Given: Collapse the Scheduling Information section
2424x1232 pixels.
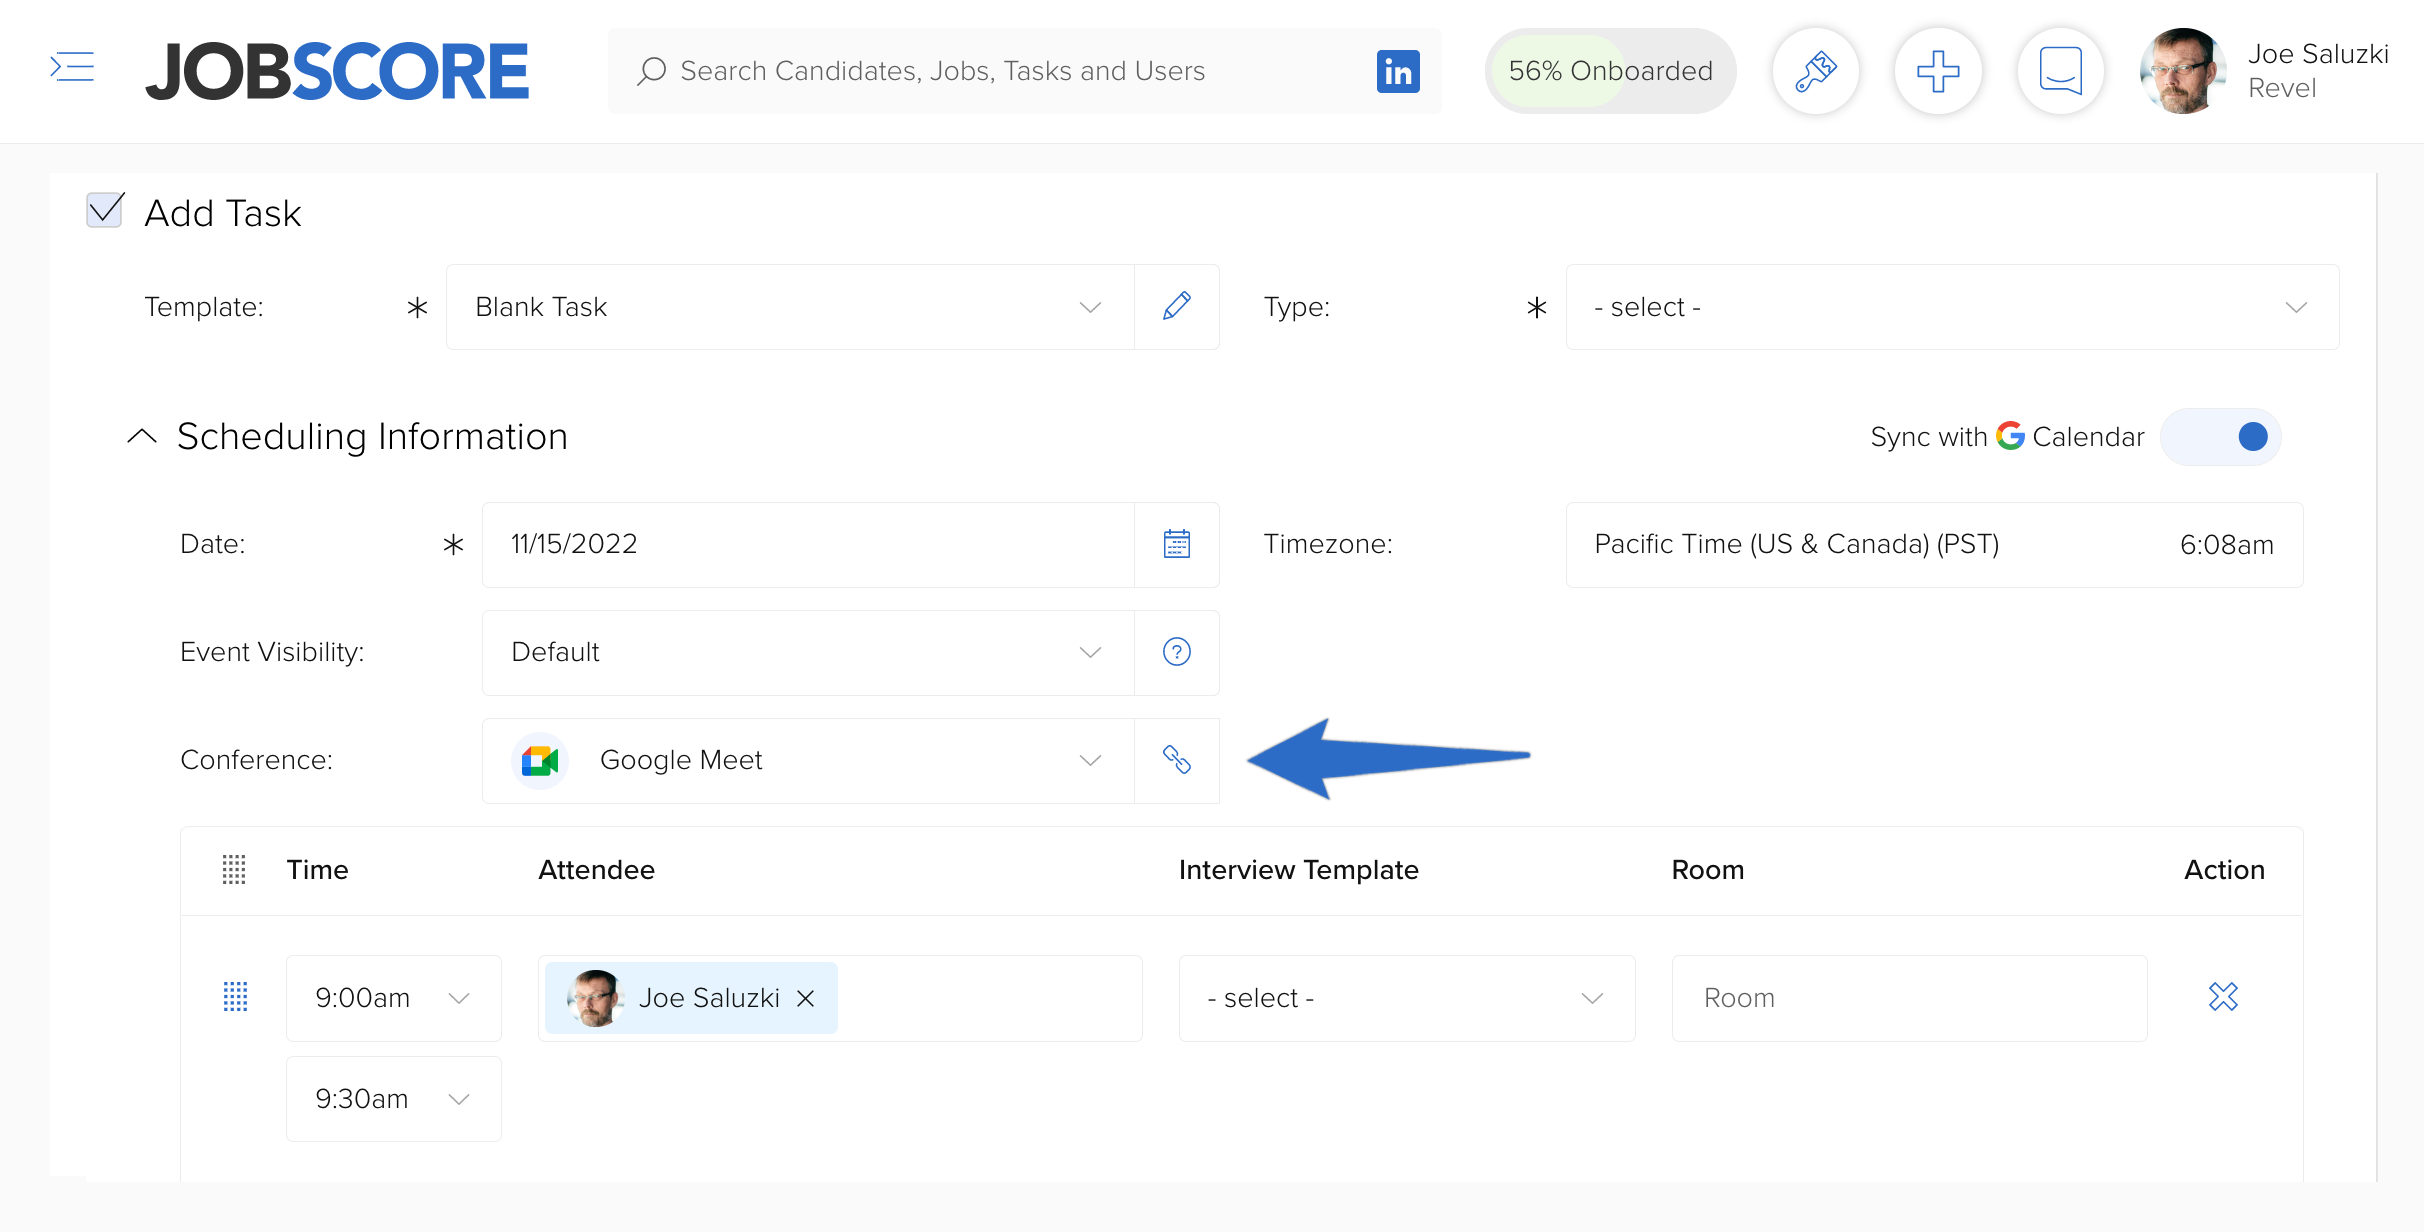Looking at the screenshot, I should [142, 436].
